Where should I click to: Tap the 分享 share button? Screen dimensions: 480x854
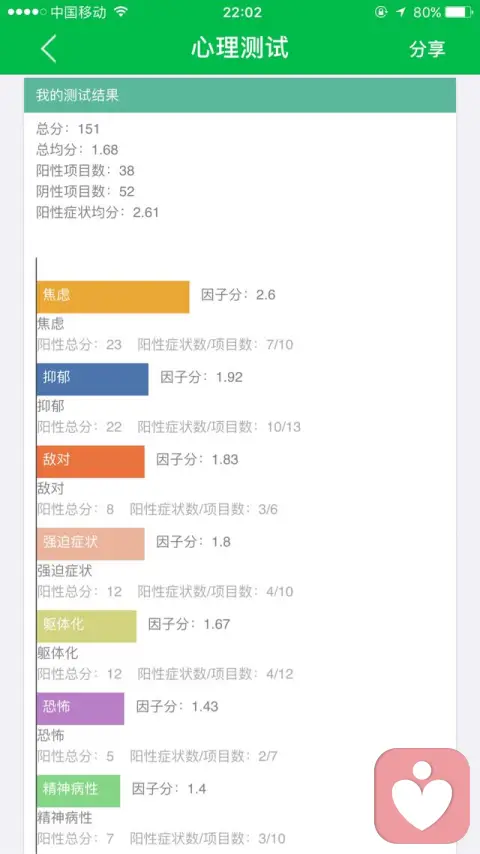[427, 49]
